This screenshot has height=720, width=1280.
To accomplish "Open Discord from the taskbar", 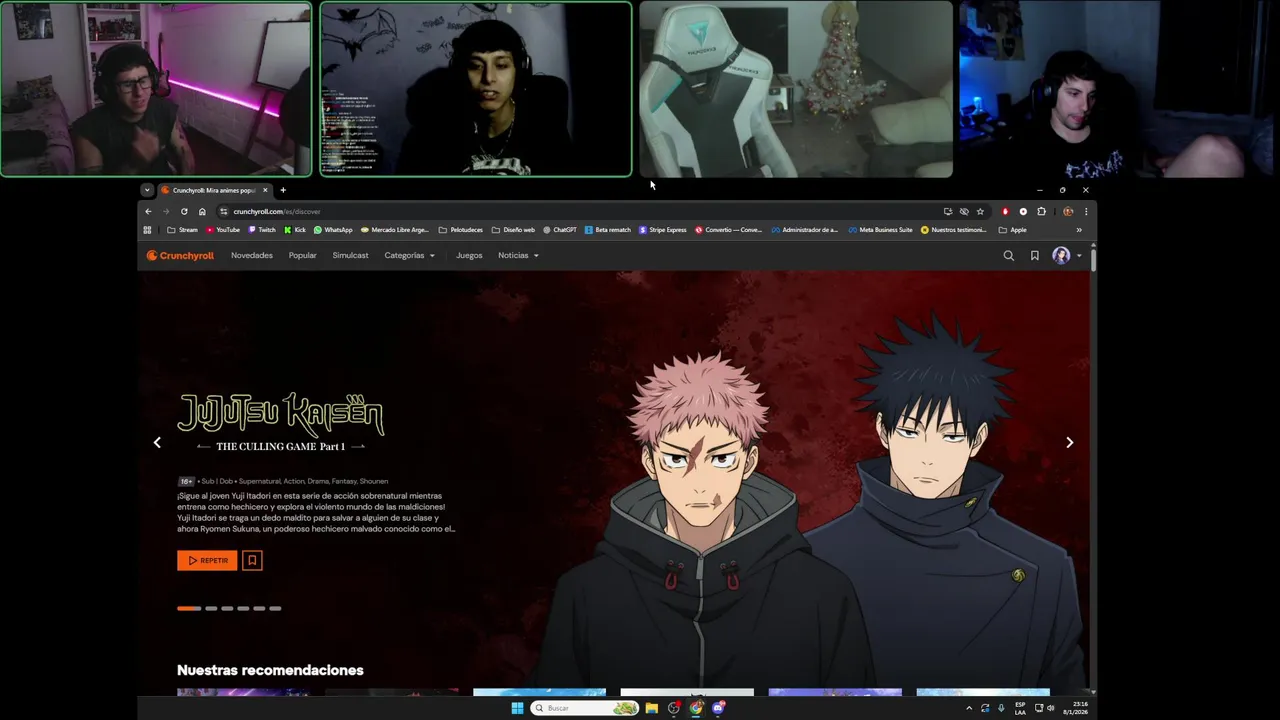I will (718, 708).
